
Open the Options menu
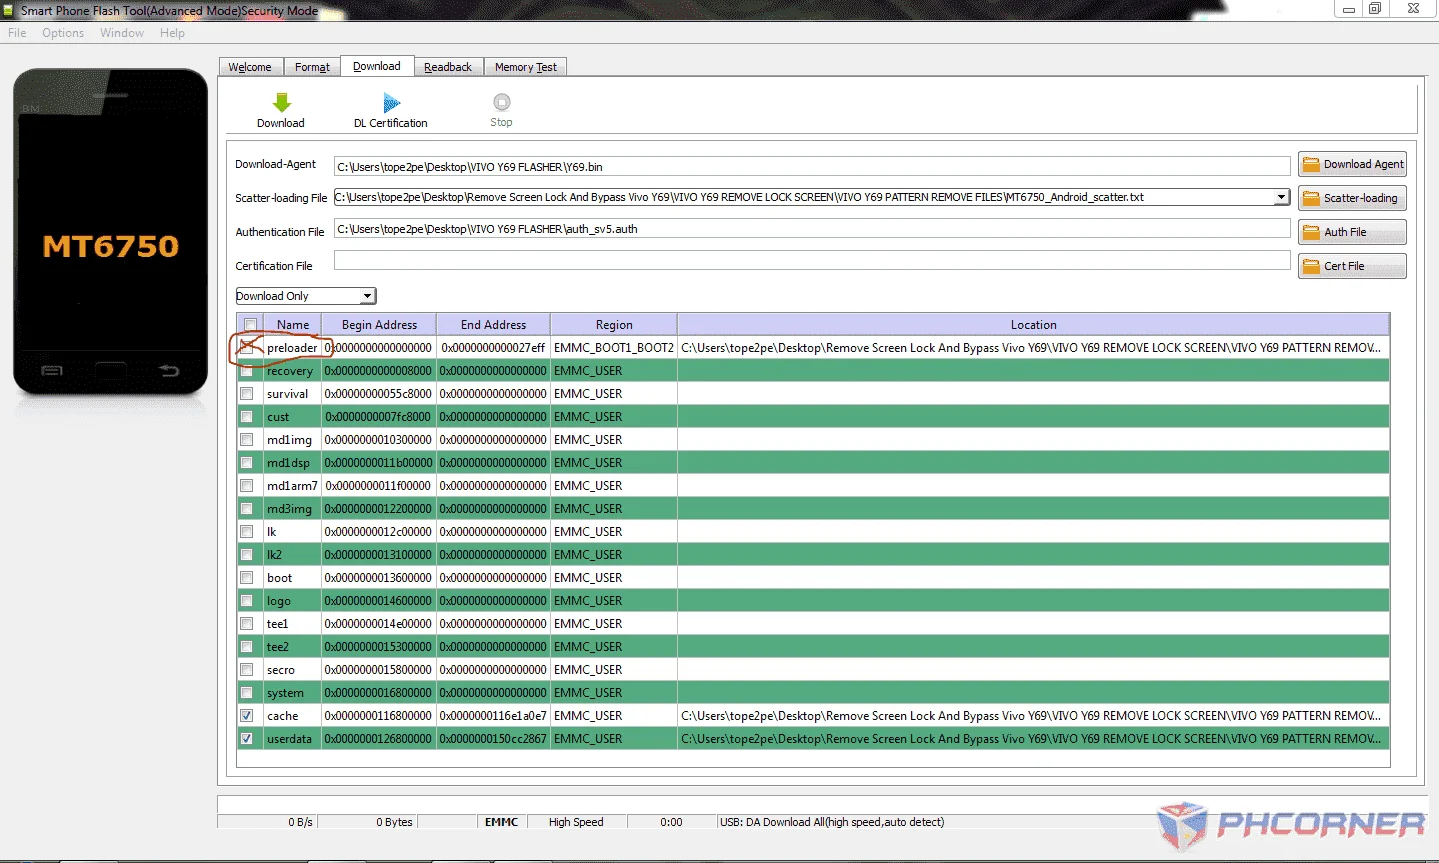coord(63,33)
